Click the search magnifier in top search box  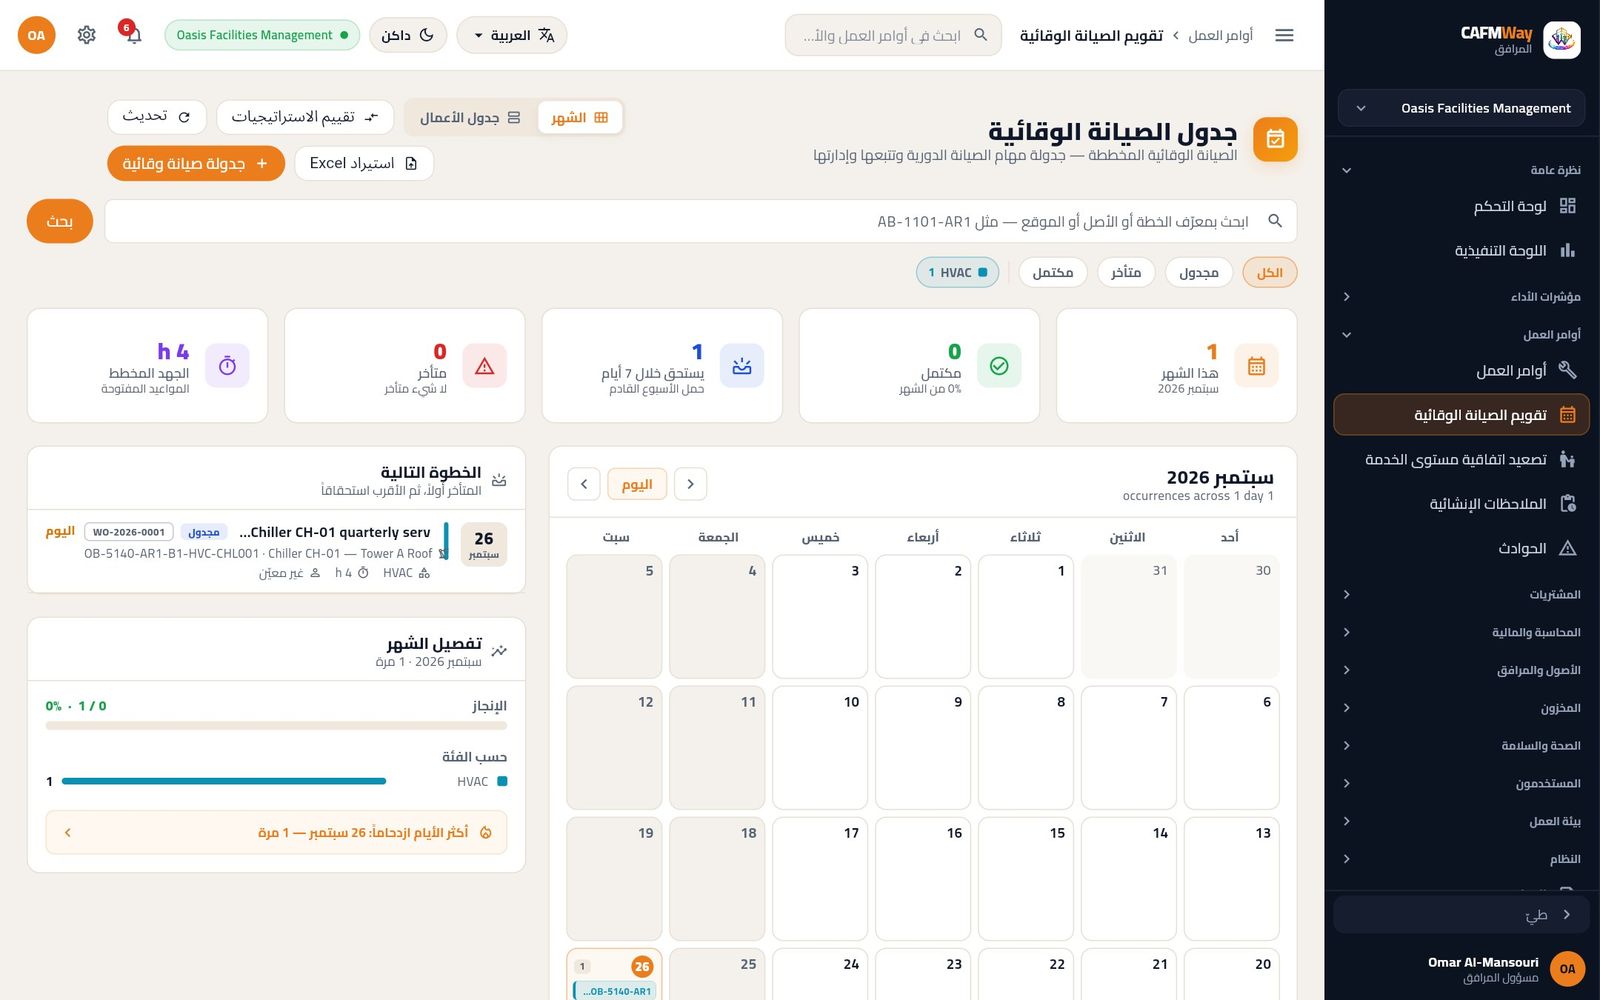coord(981,35)
